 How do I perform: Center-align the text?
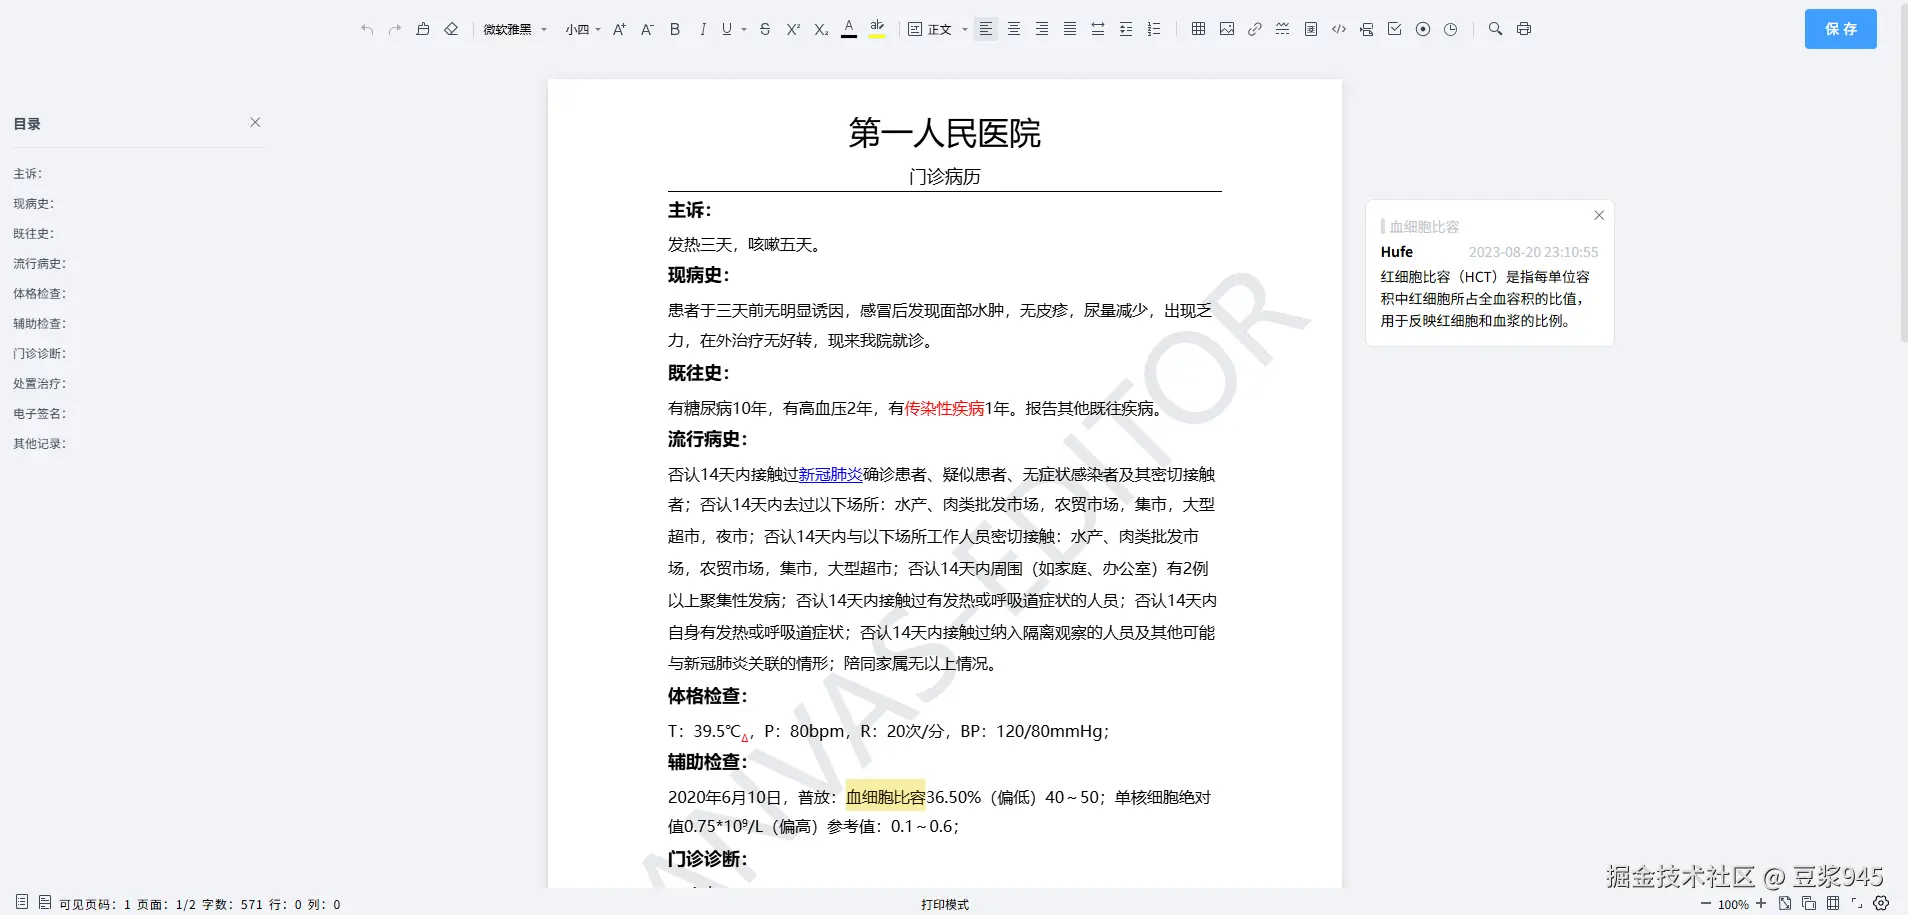click(x=1014, y=30)
